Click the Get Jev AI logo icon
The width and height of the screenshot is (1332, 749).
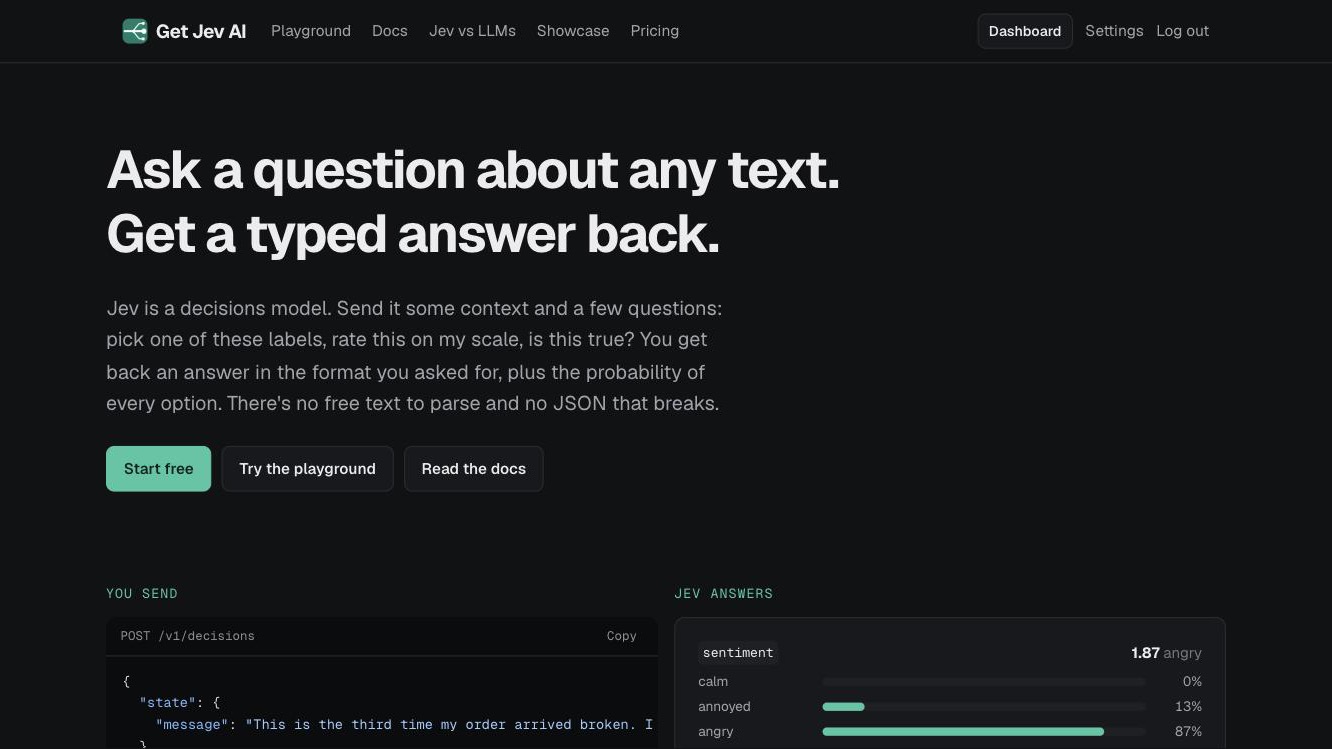coord(135,31)
